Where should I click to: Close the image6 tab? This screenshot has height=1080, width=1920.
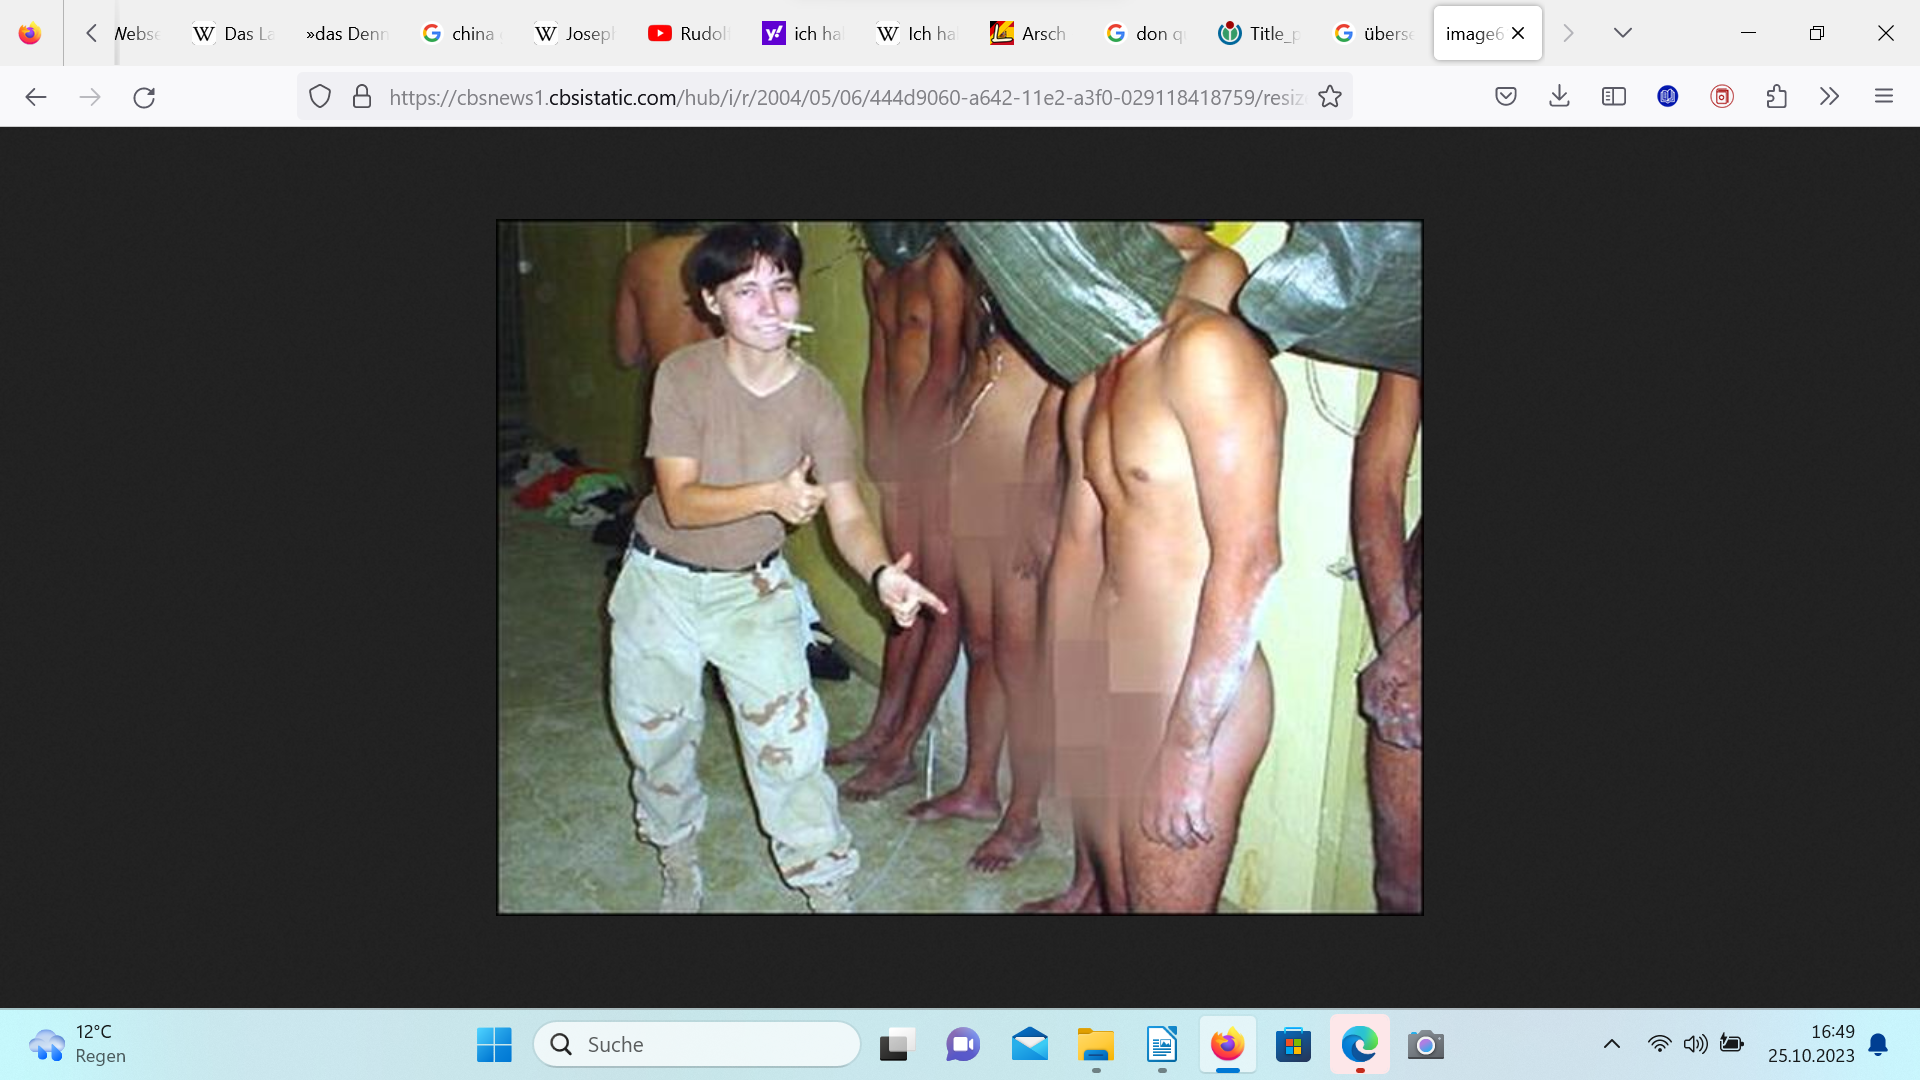1518,33
